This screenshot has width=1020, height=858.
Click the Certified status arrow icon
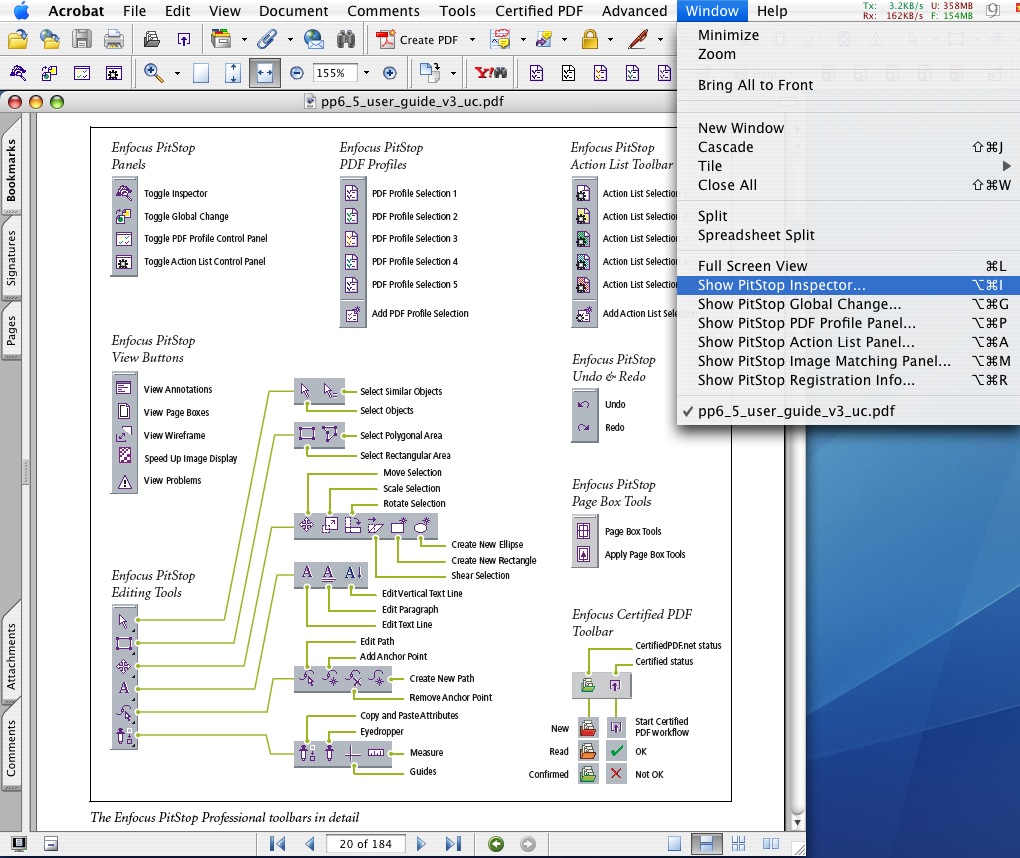point(184,40)
